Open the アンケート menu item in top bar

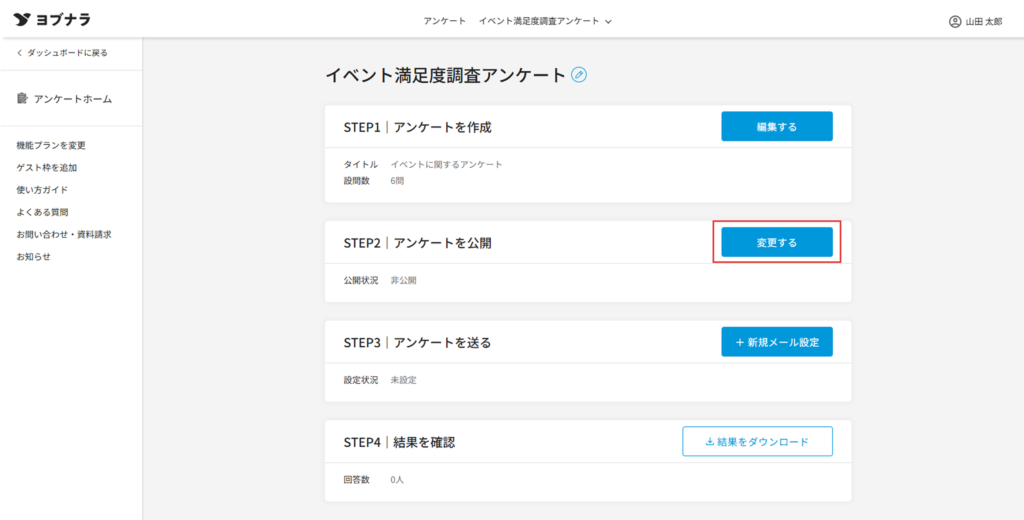[x=444, y=21]
